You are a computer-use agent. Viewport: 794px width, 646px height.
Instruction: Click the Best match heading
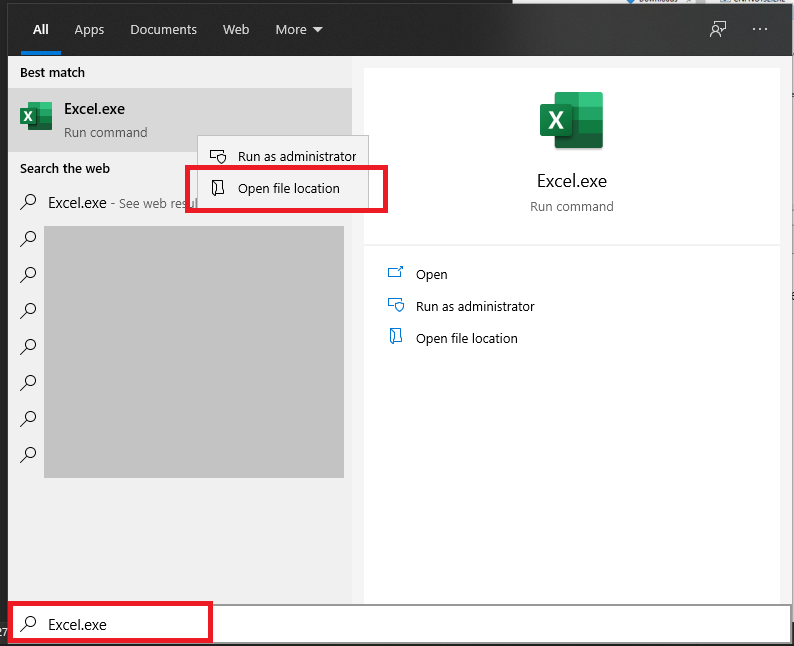(52, 72)
